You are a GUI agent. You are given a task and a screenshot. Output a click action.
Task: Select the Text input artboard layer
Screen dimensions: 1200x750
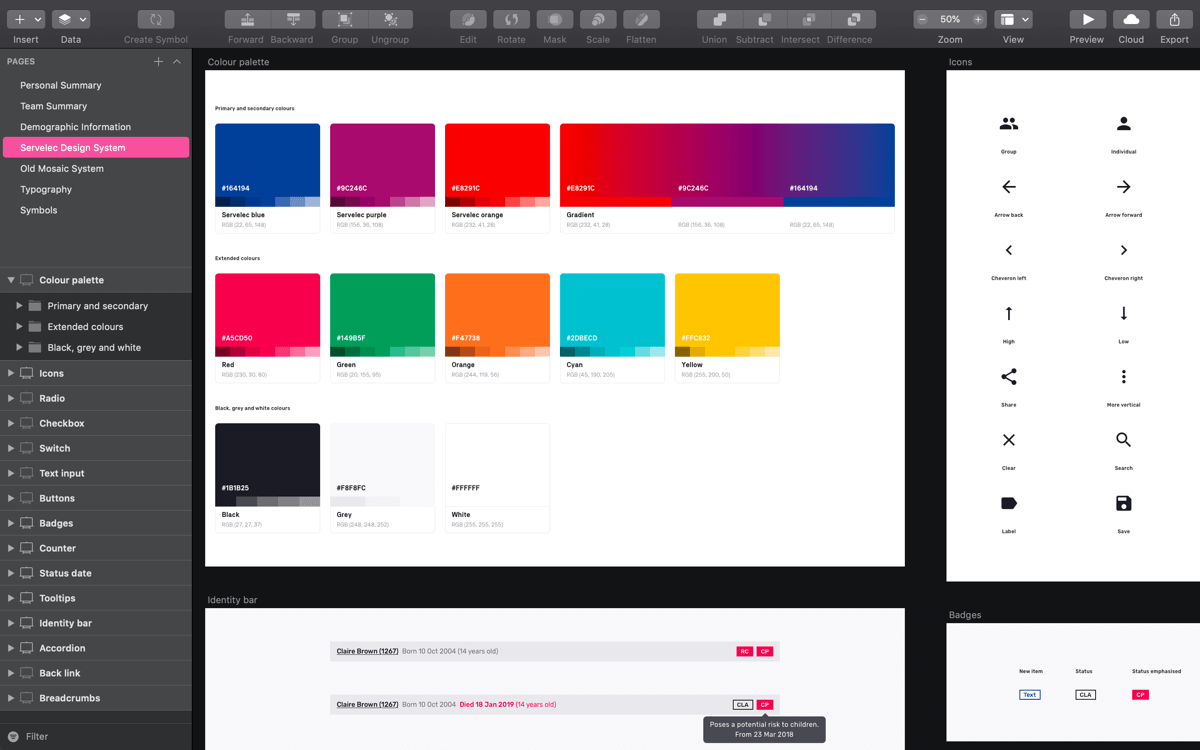coord(96,473)
